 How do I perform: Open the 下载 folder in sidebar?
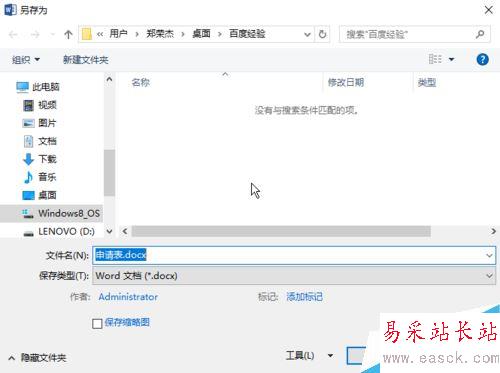coord(40,159)
